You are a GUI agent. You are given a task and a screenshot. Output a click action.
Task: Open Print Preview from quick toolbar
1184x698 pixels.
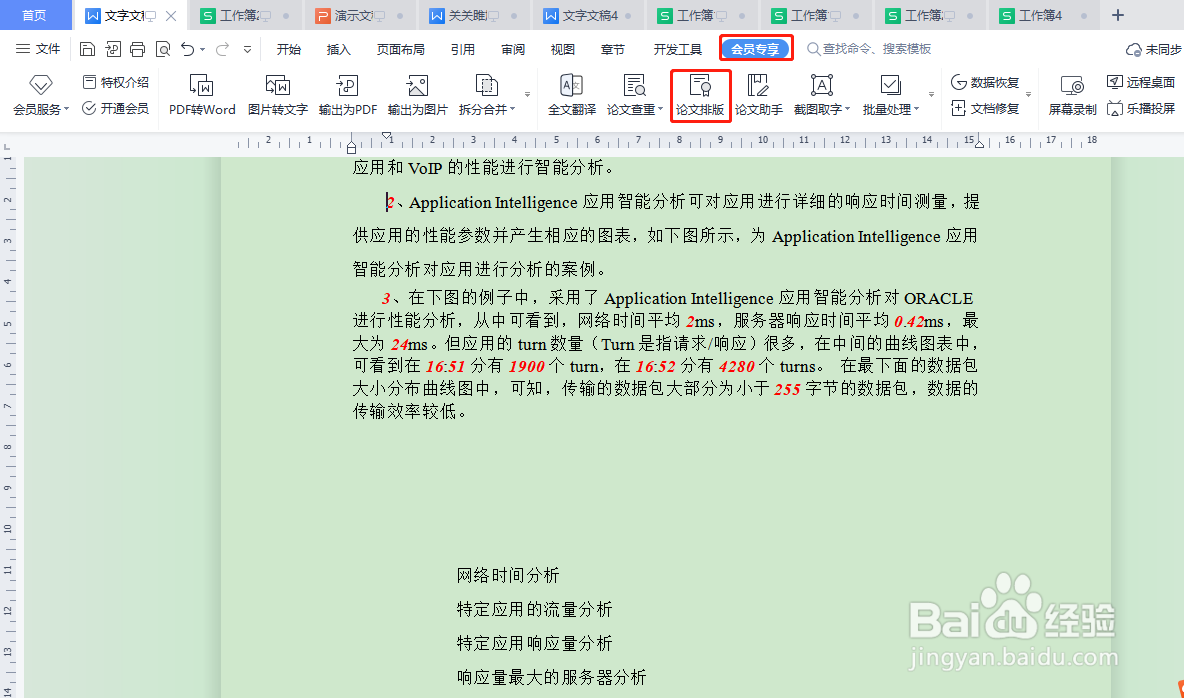[162, 49]
